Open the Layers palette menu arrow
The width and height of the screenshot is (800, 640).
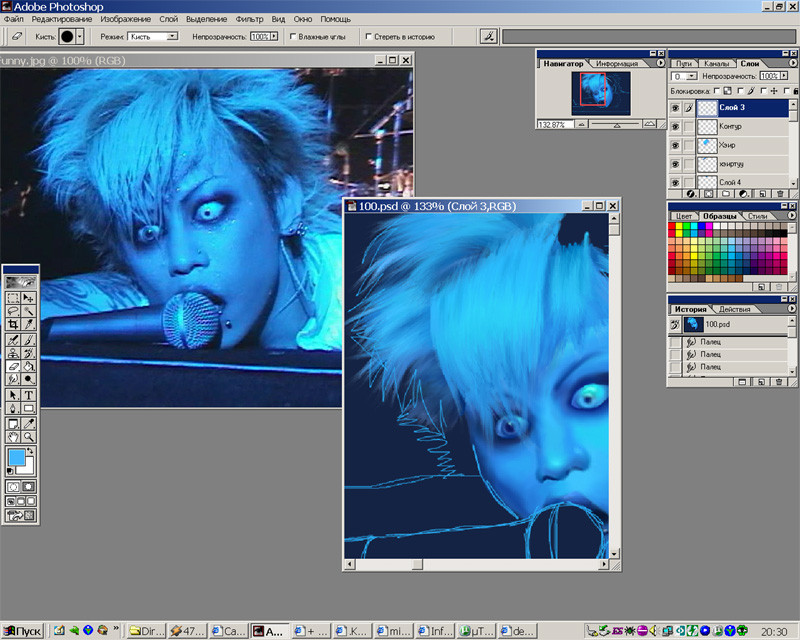(792, 63)
